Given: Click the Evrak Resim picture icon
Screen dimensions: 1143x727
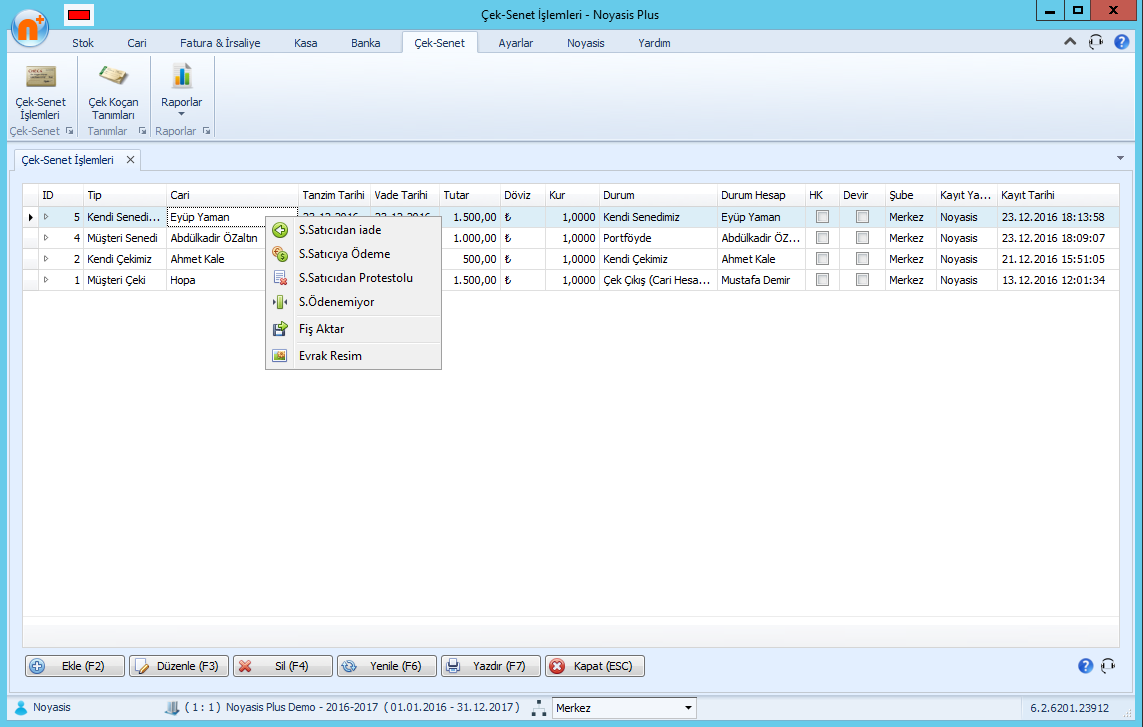Looking at the screenshot, I should coord(280,356).
